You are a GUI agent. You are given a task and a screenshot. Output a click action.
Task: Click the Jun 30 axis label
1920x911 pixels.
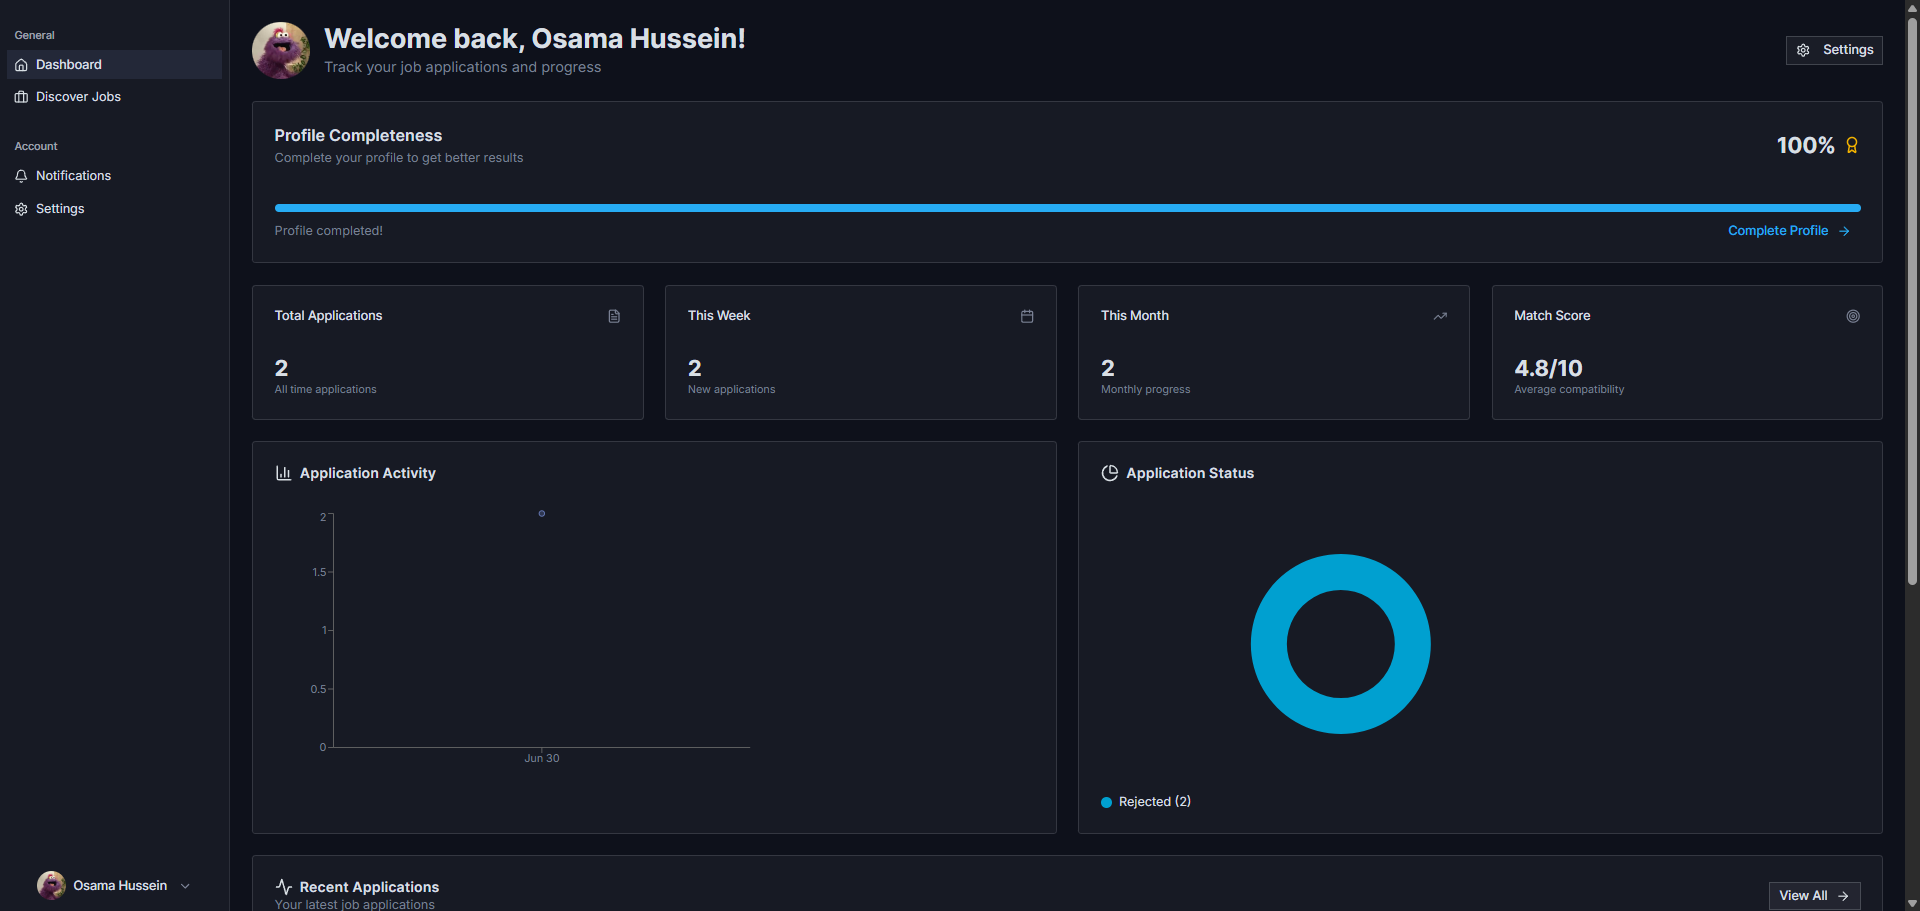(x=542, y=759)
